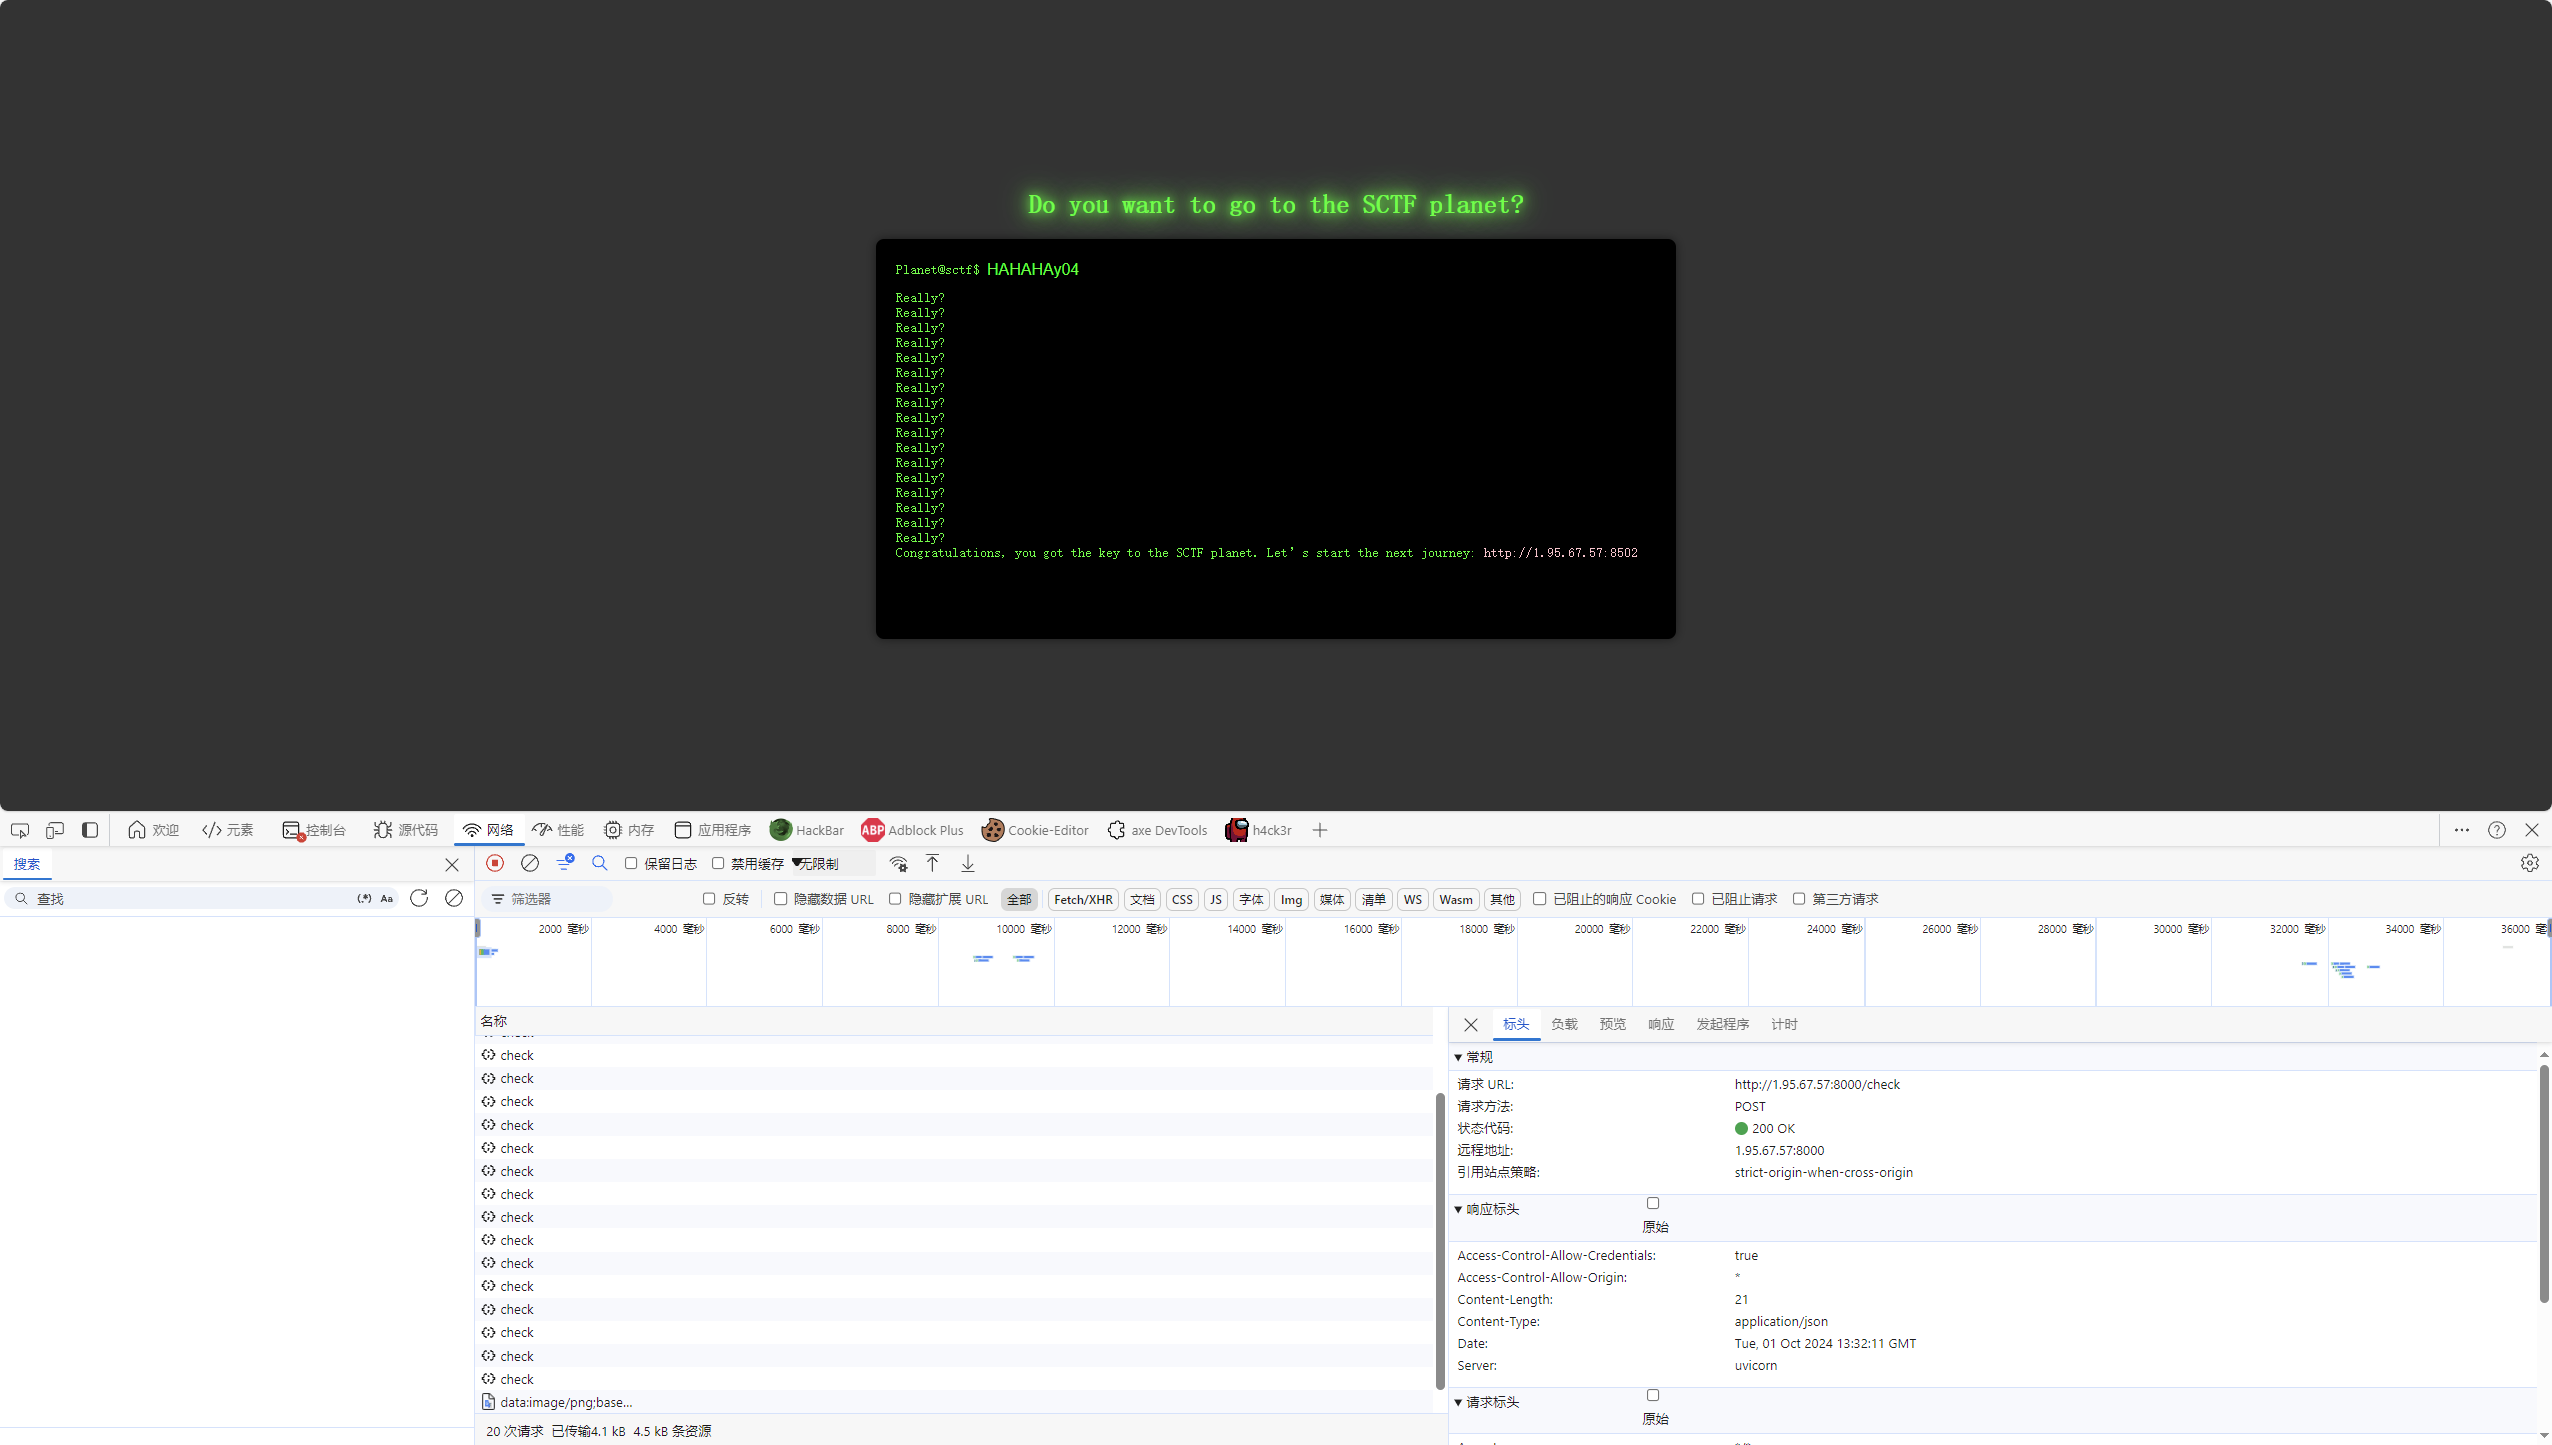Toggle device emulation icon

point(55,830)
